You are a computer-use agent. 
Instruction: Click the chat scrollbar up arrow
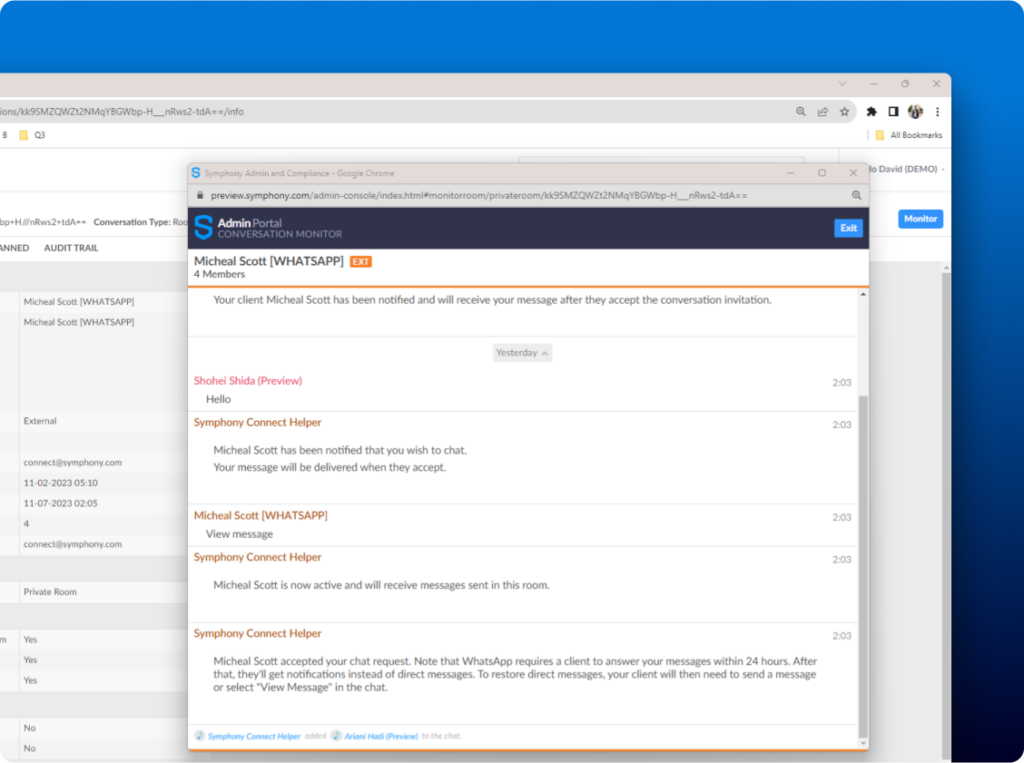tap(863, 295)
